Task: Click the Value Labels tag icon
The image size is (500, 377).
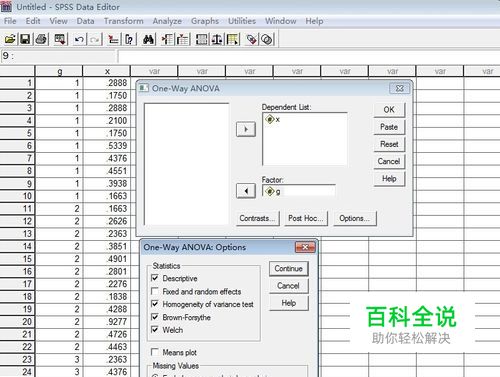Action: [x=252, y=39]
